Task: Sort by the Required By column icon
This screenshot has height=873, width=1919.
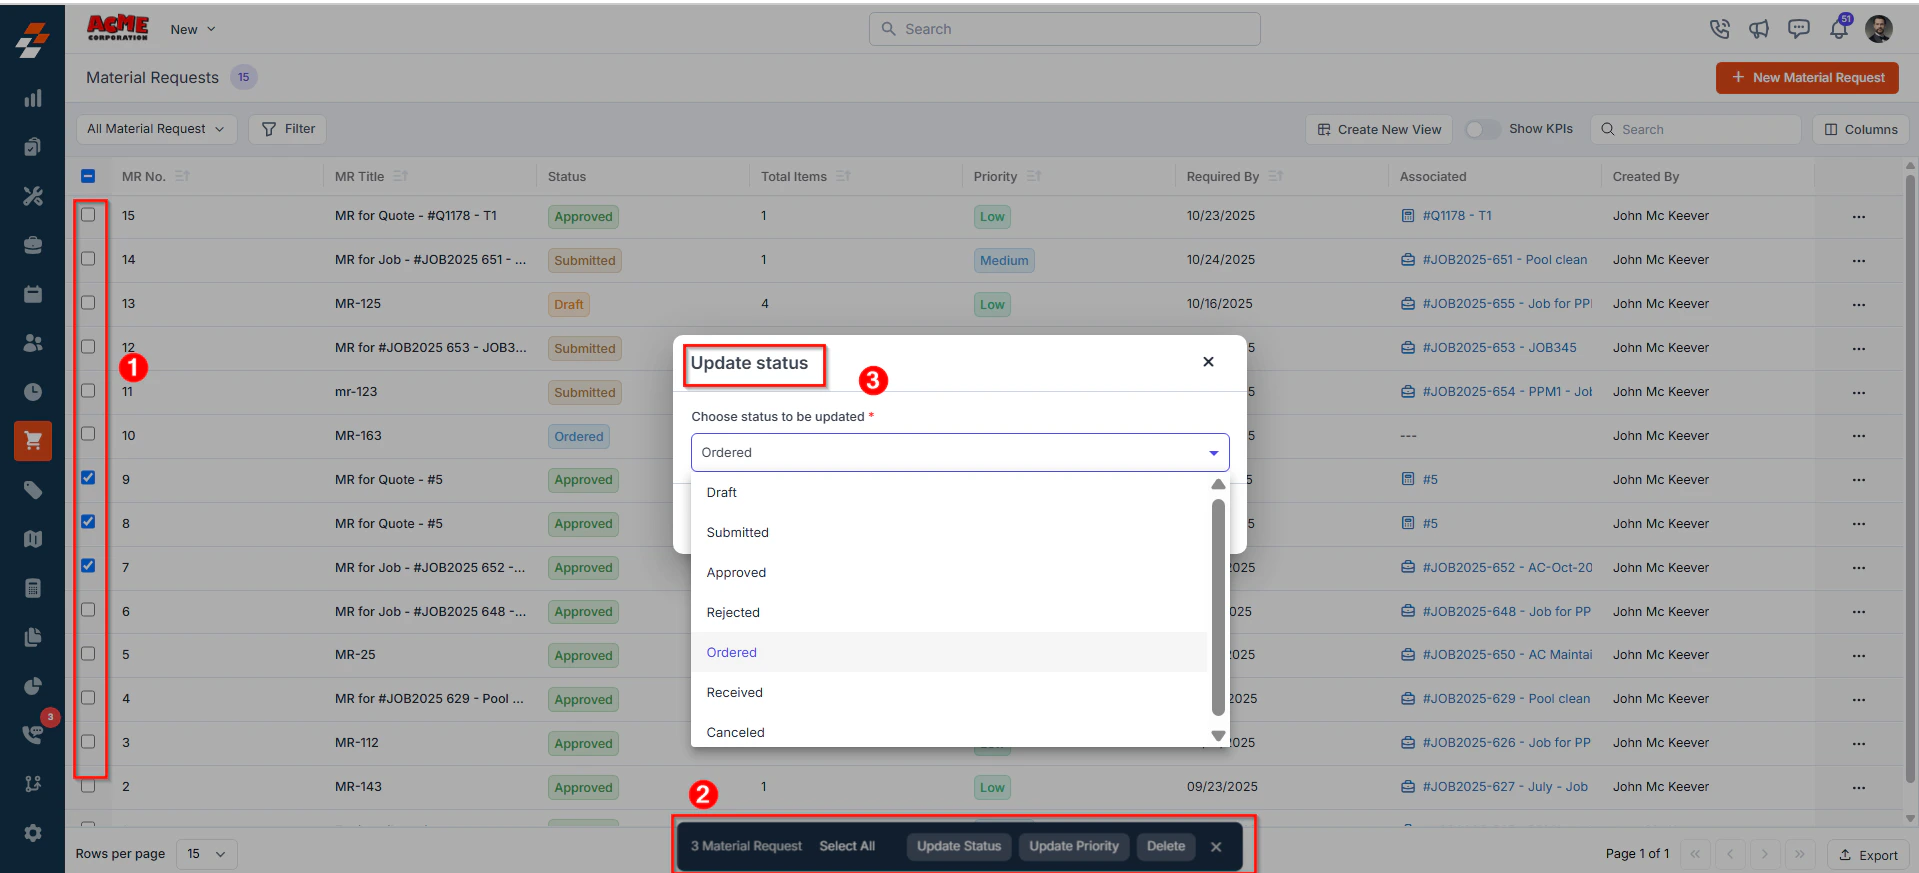Action: [x=1275, y=176]
